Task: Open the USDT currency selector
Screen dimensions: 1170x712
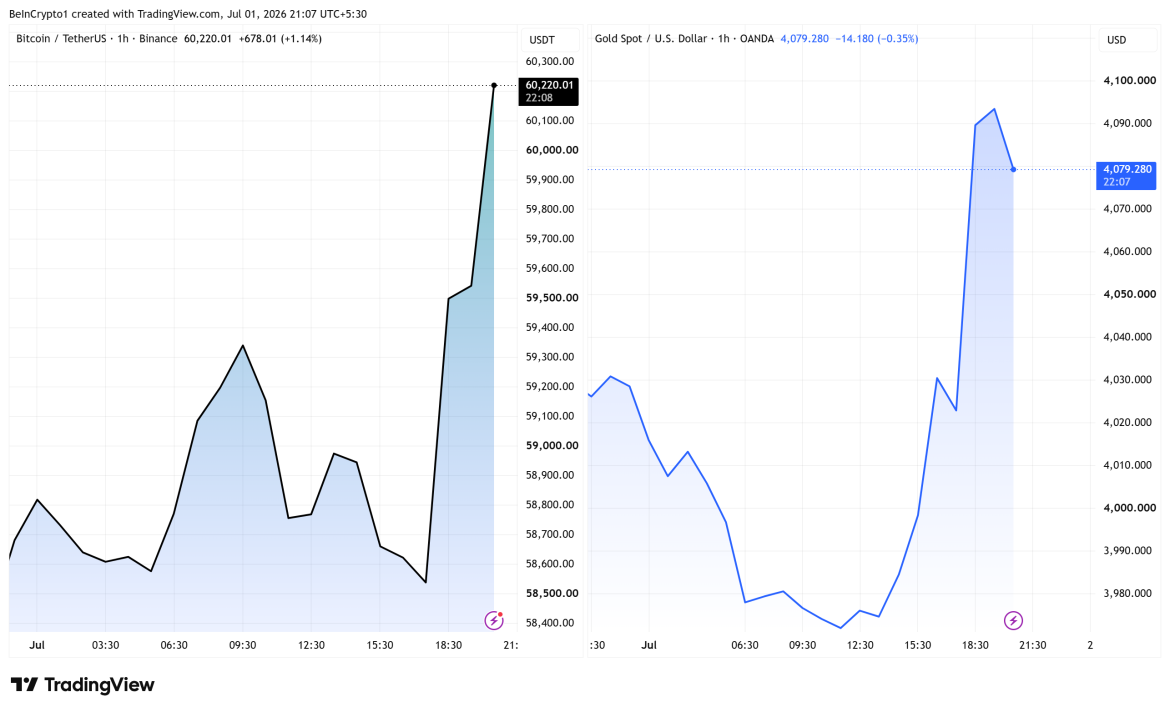Action: pyautogui.click(x=548, y=40)
